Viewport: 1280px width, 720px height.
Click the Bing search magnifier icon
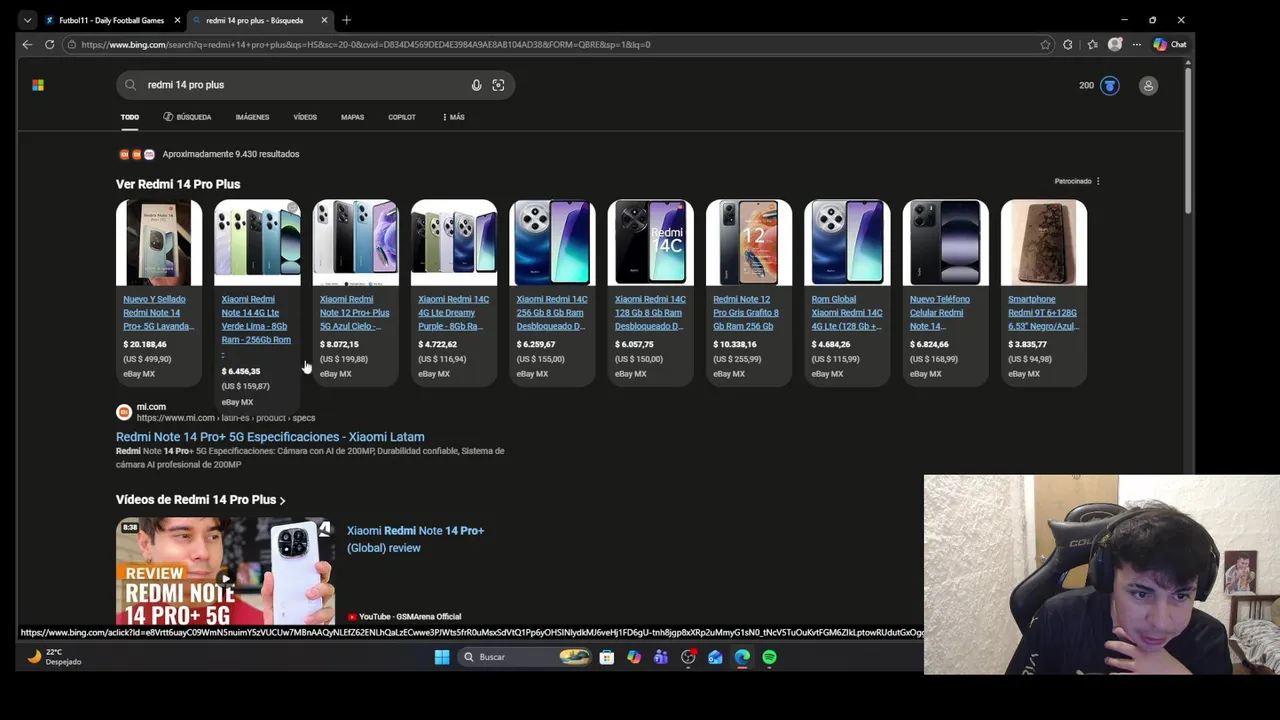pos(130,85)
